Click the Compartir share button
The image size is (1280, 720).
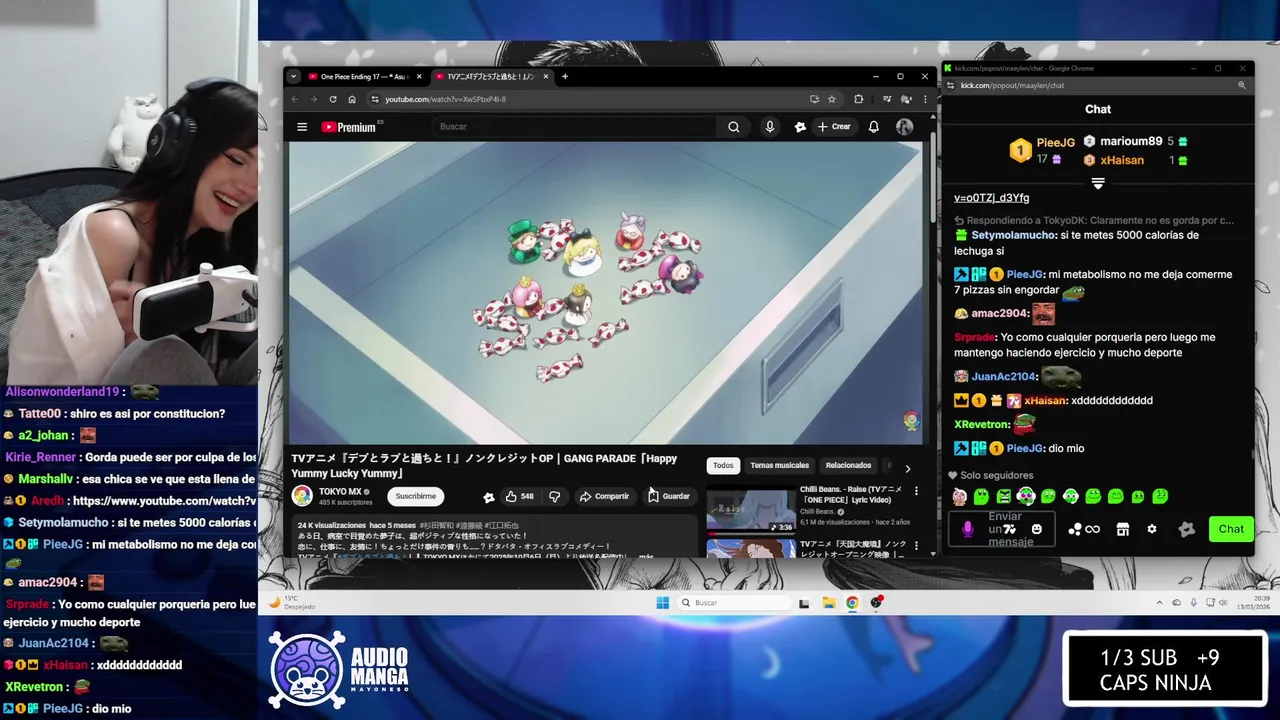[x=604, y=496]
